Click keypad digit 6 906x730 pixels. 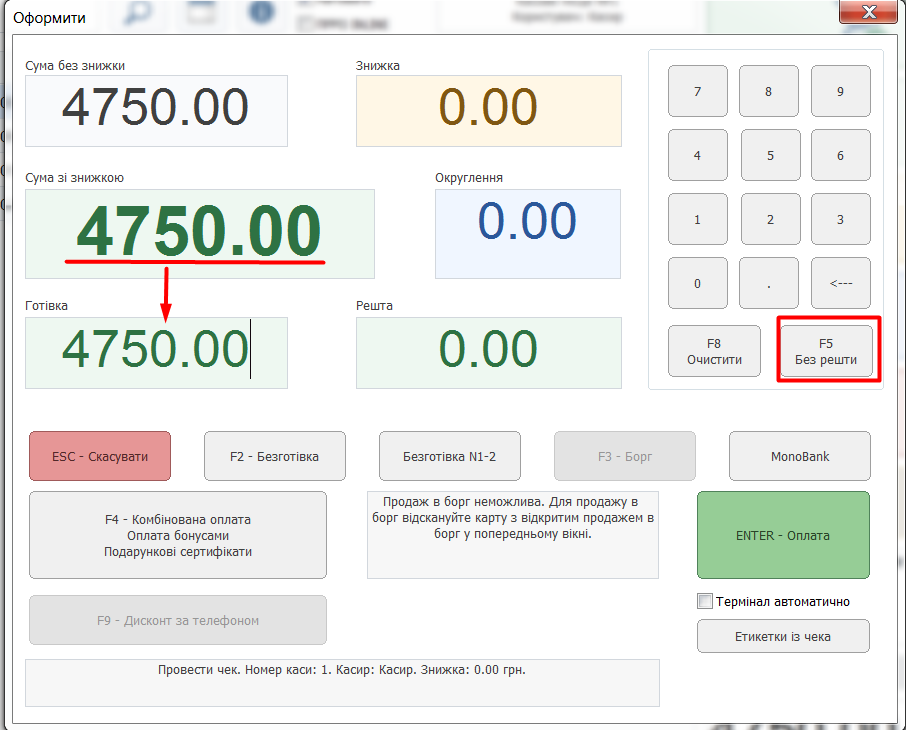(840, 155)
